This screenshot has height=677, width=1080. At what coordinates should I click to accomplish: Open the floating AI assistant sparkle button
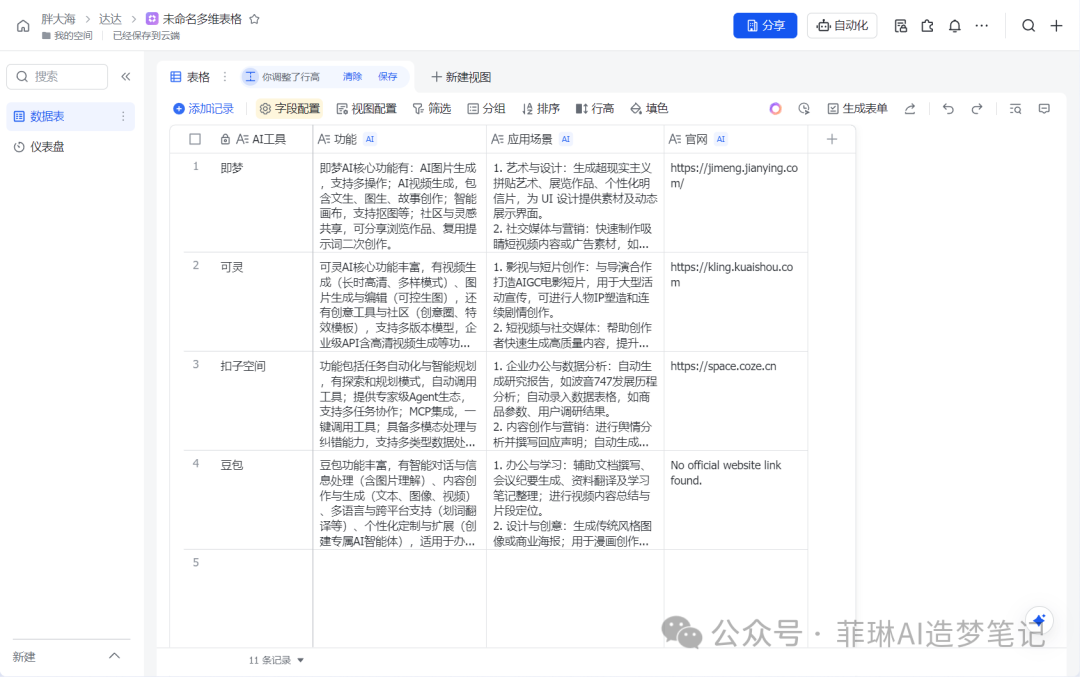[1039, 621]
